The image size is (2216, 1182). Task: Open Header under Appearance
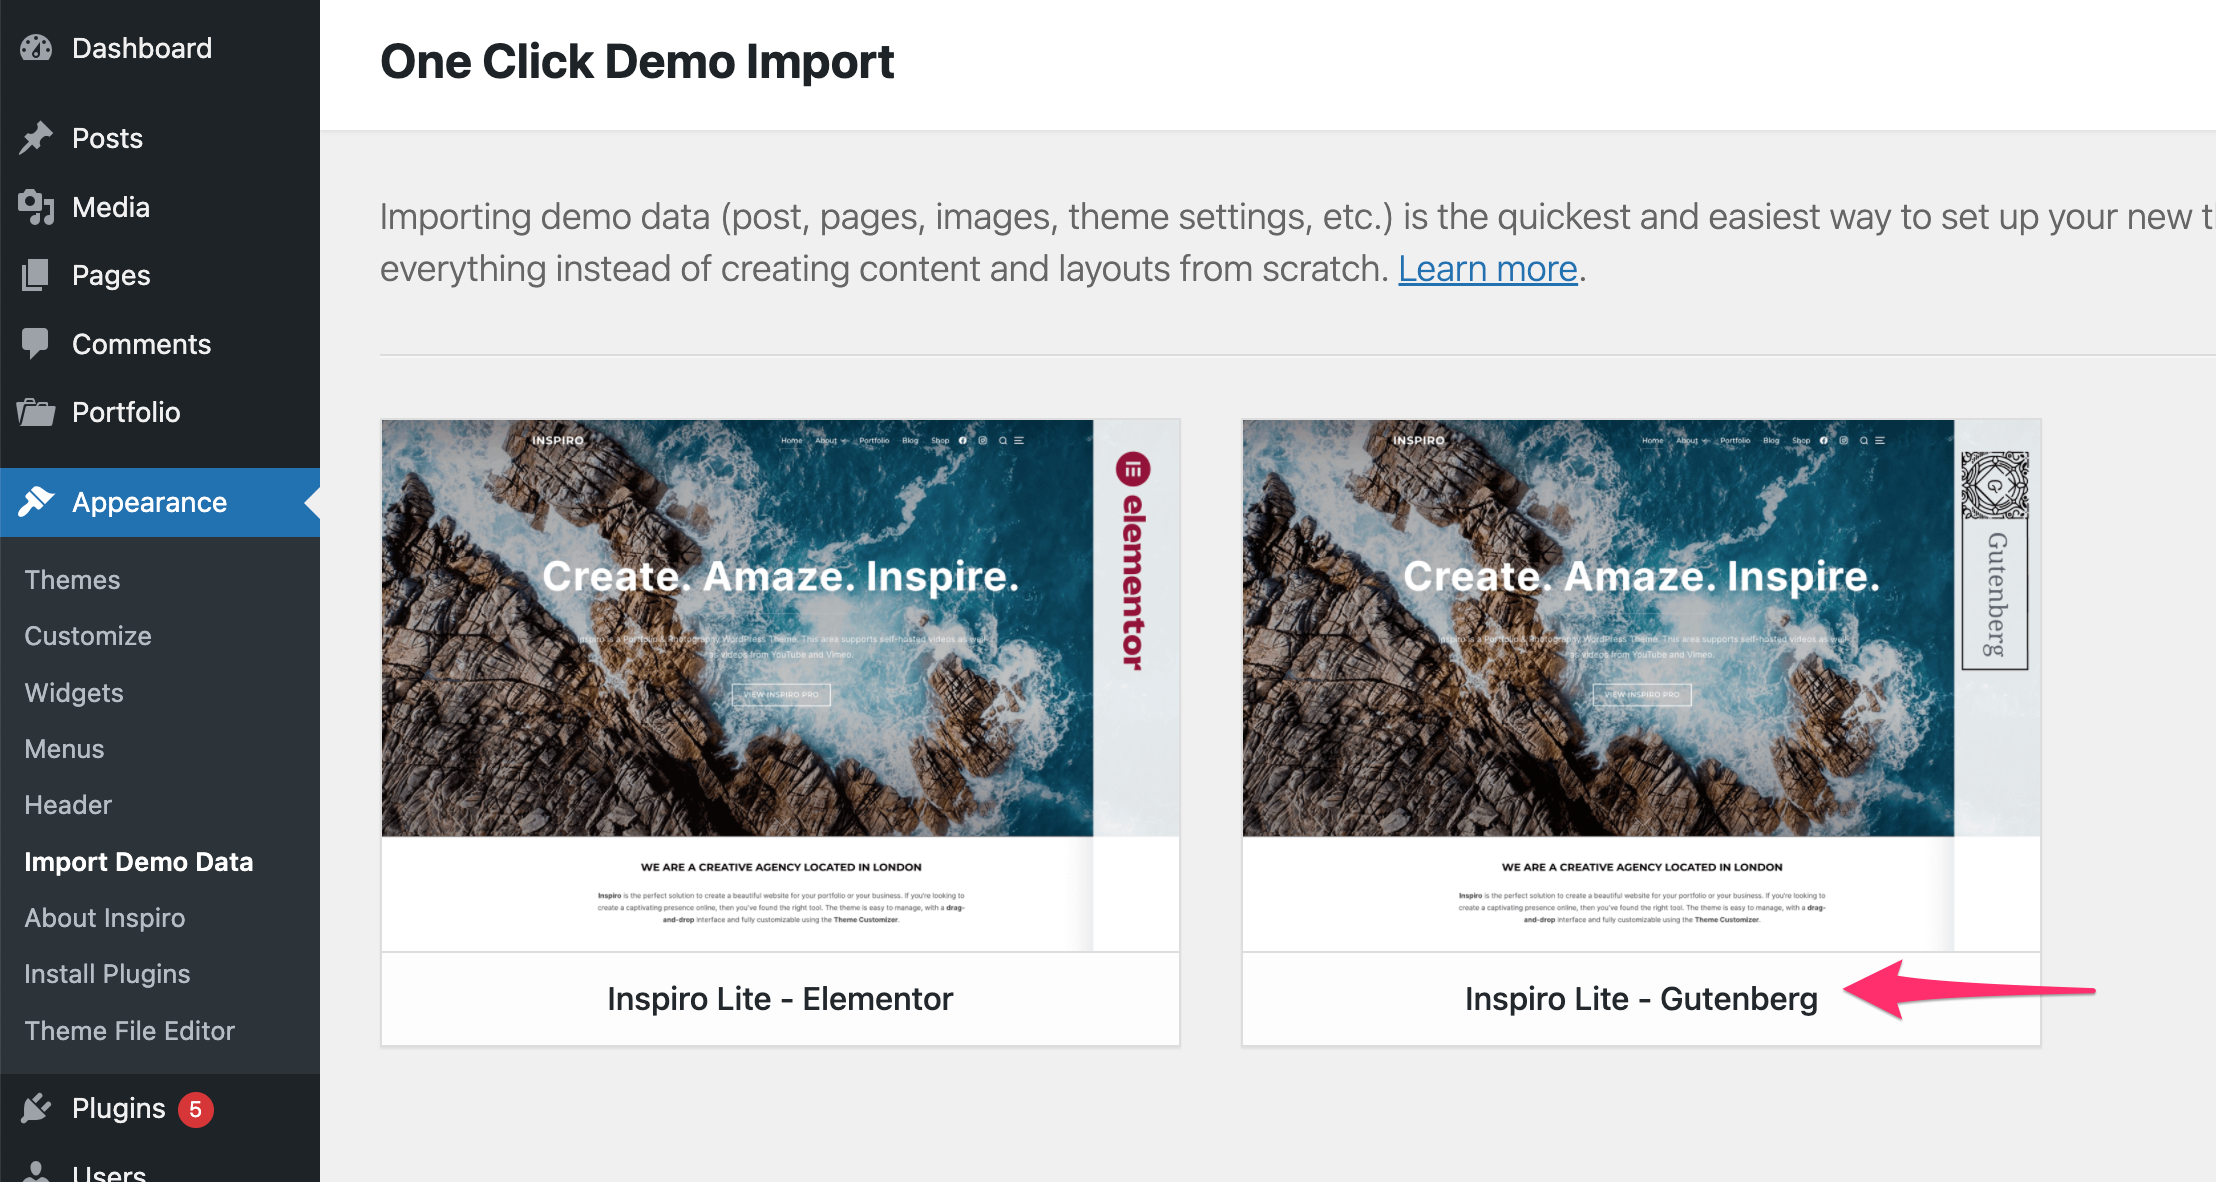coord(68,805)
